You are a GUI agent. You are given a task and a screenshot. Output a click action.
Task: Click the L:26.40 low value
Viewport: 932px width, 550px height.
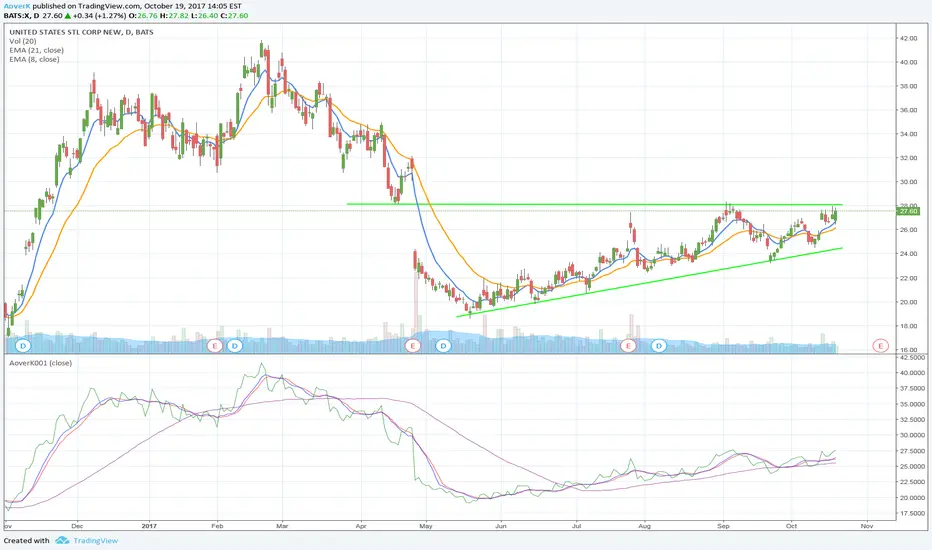coord(204,15)
